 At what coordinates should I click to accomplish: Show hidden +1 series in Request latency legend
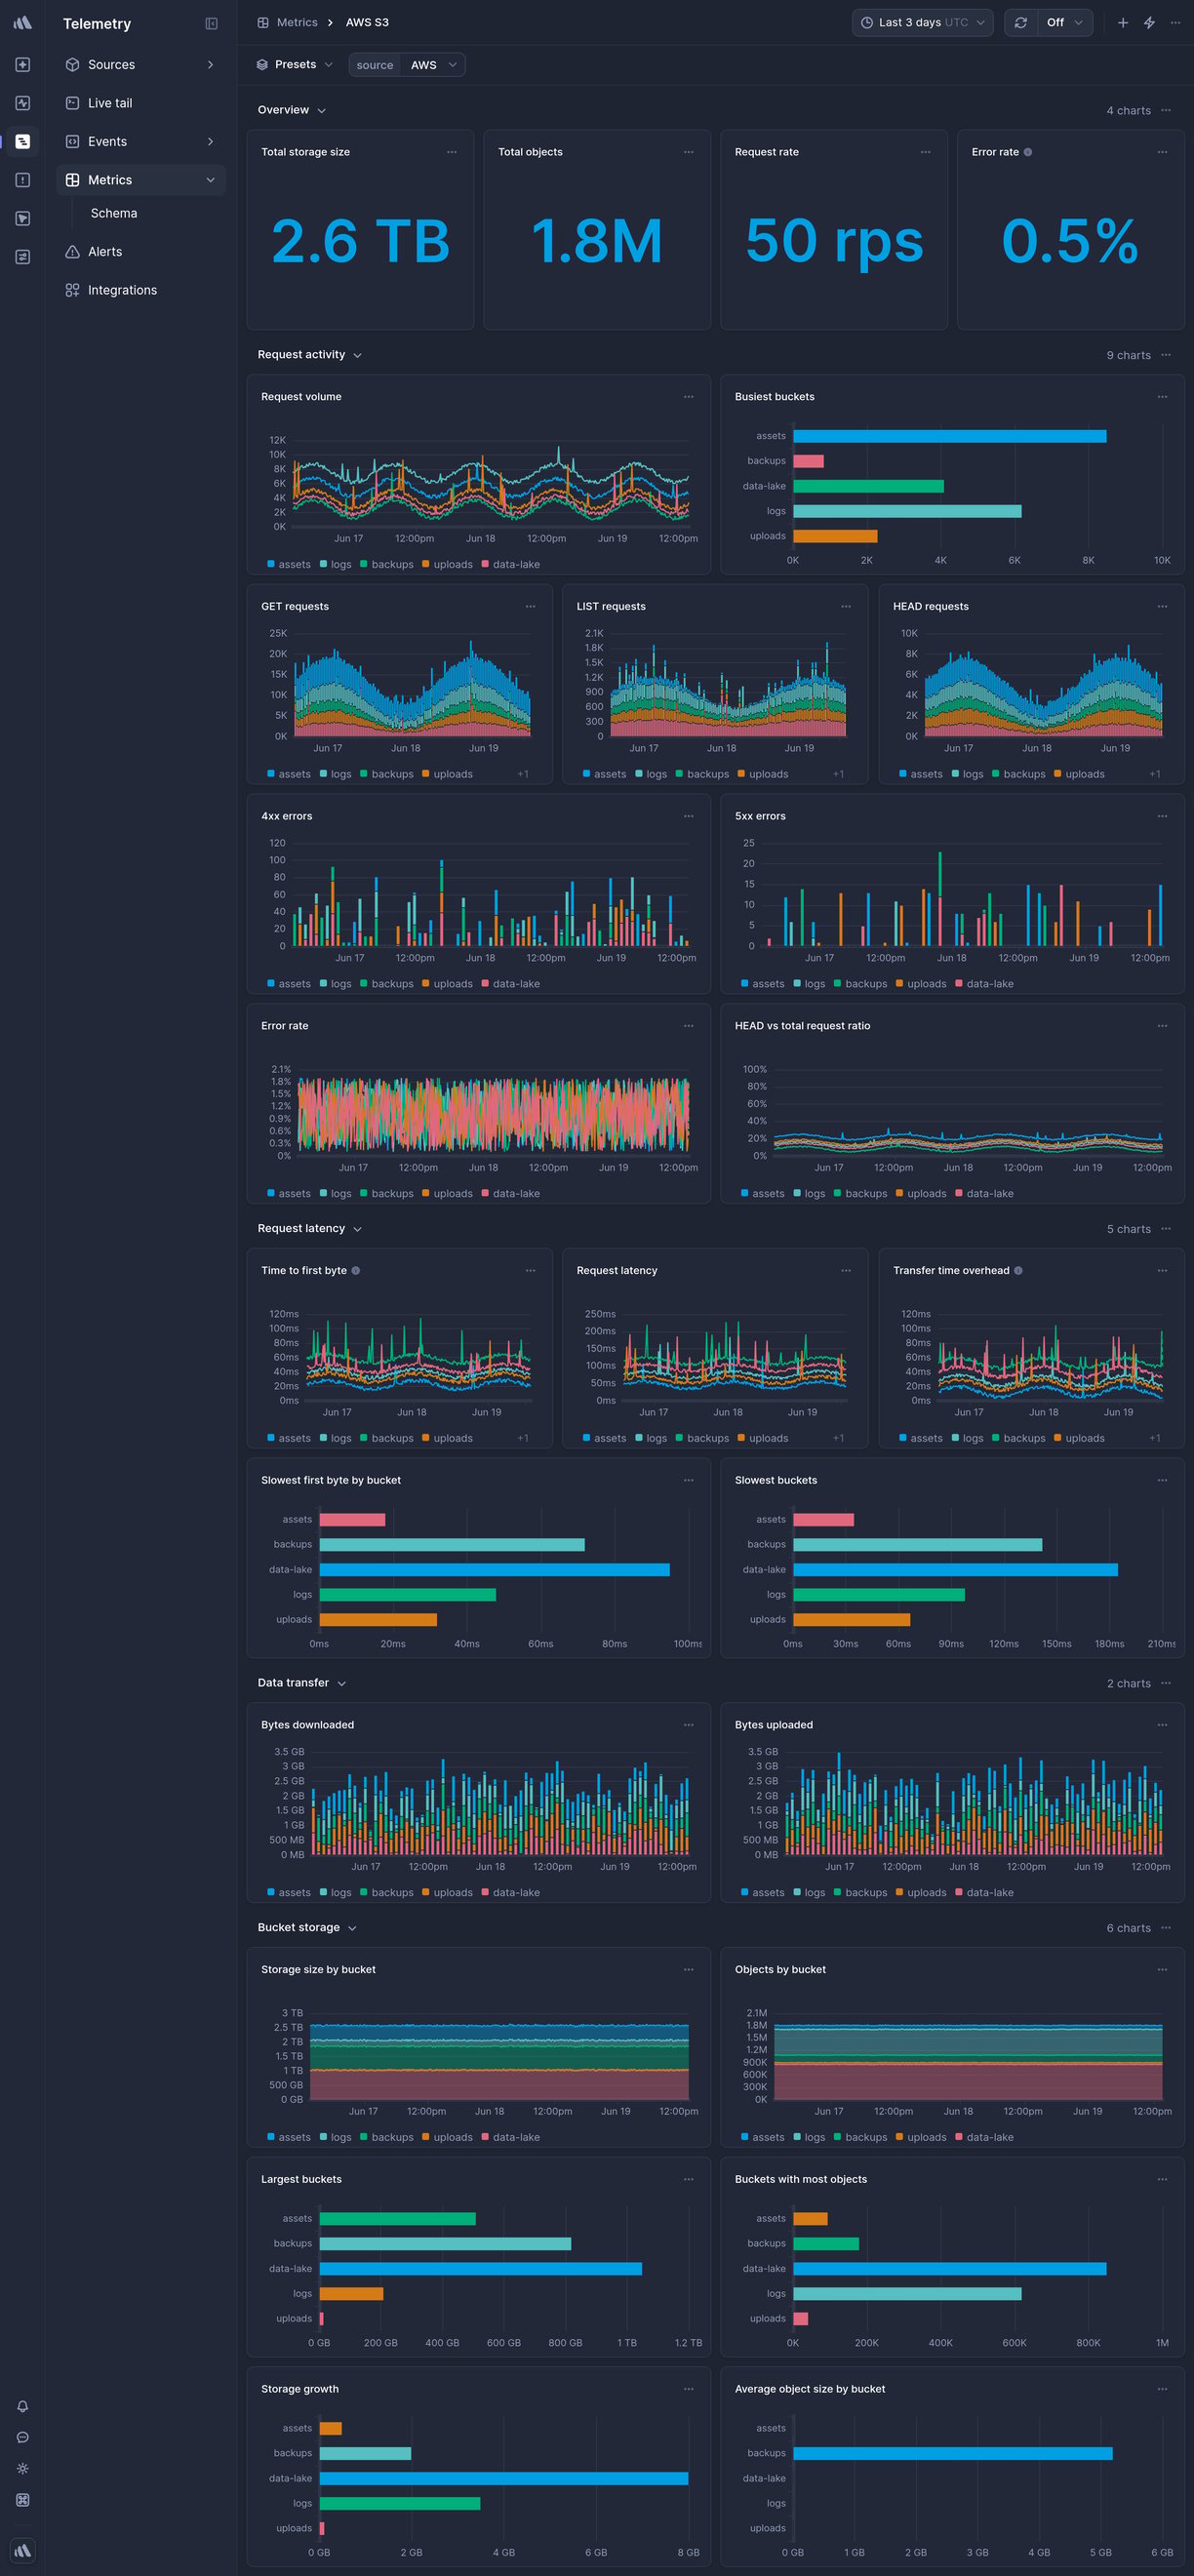(x=838, y=1438)
